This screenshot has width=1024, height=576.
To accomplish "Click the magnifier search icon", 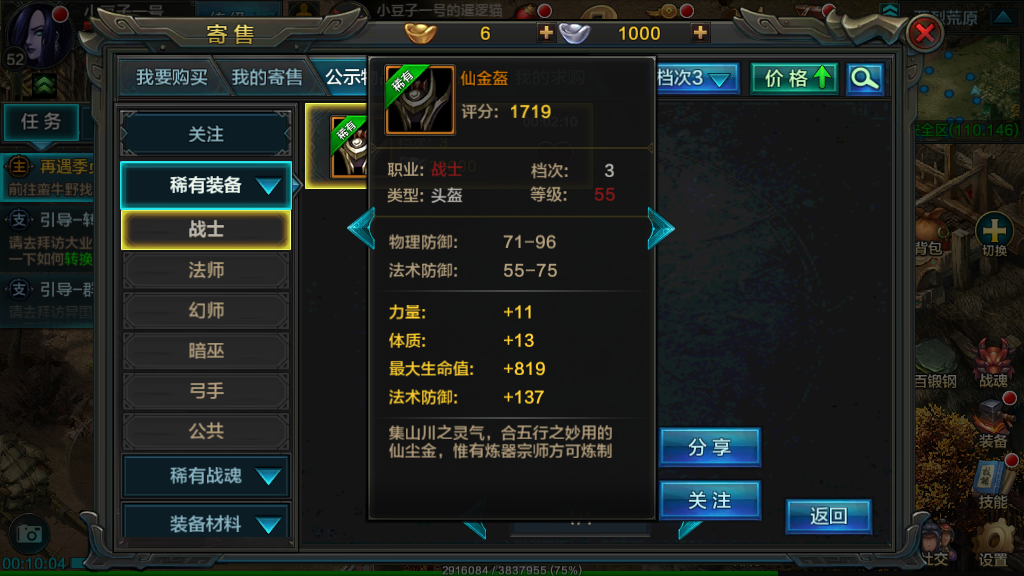I will [865, 79].
